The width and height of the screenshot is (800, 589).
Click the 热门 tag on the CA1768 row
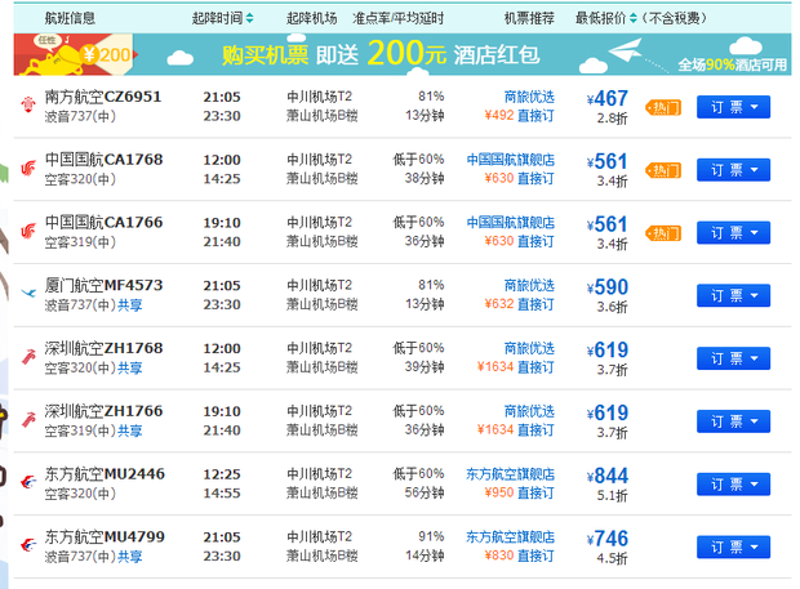pos(663,170)
